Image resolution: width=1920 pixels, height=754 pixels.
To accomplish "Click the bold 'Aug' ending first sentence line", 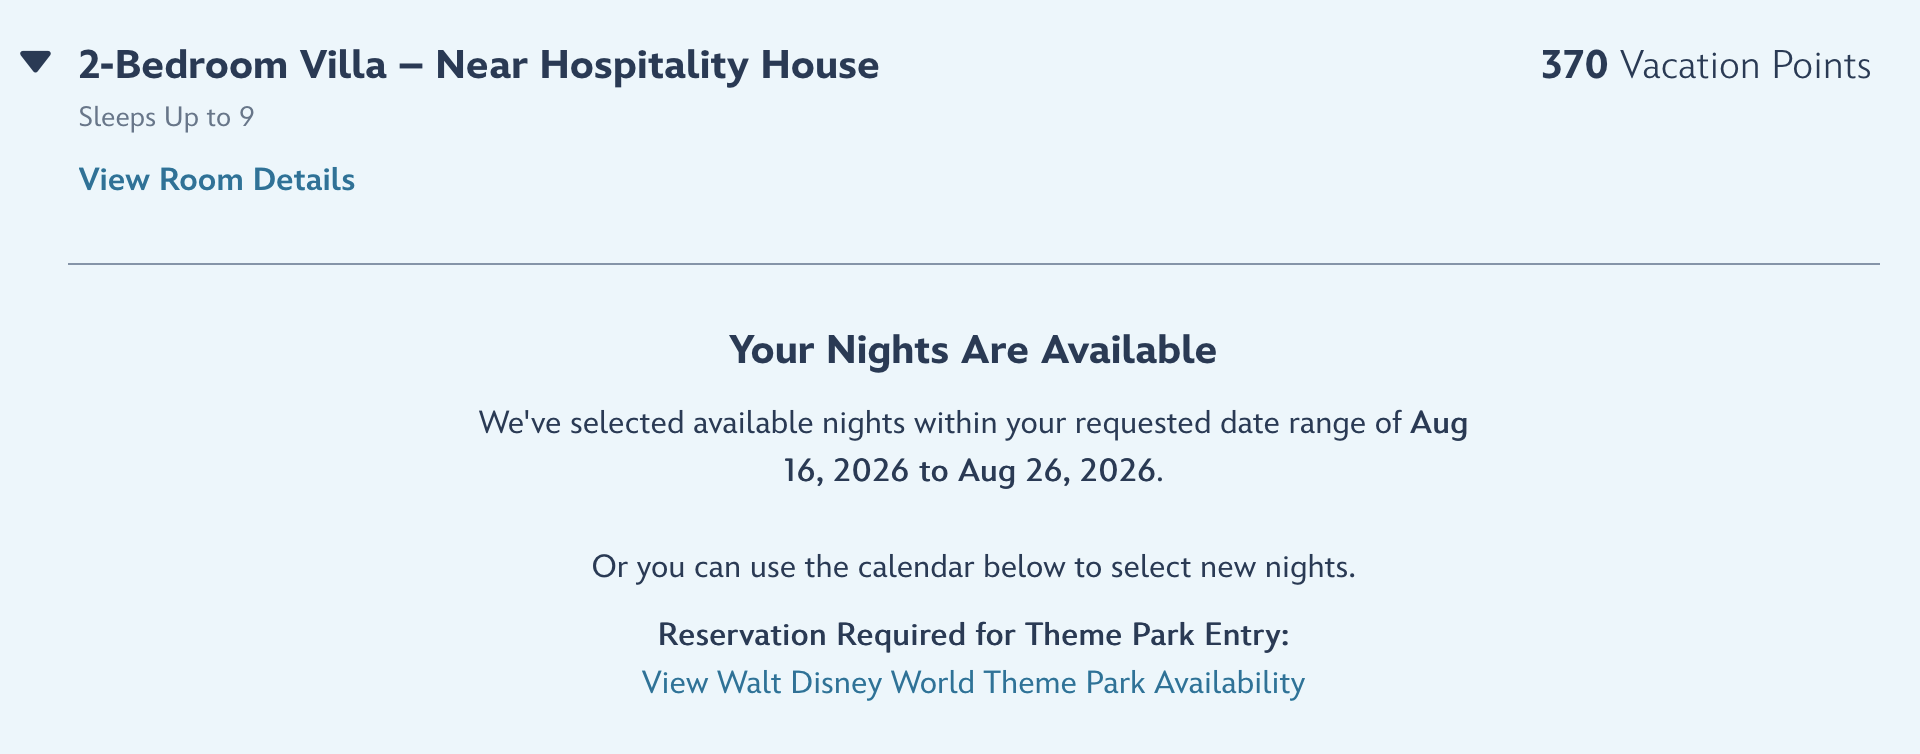I will [x=1438, y=423].
